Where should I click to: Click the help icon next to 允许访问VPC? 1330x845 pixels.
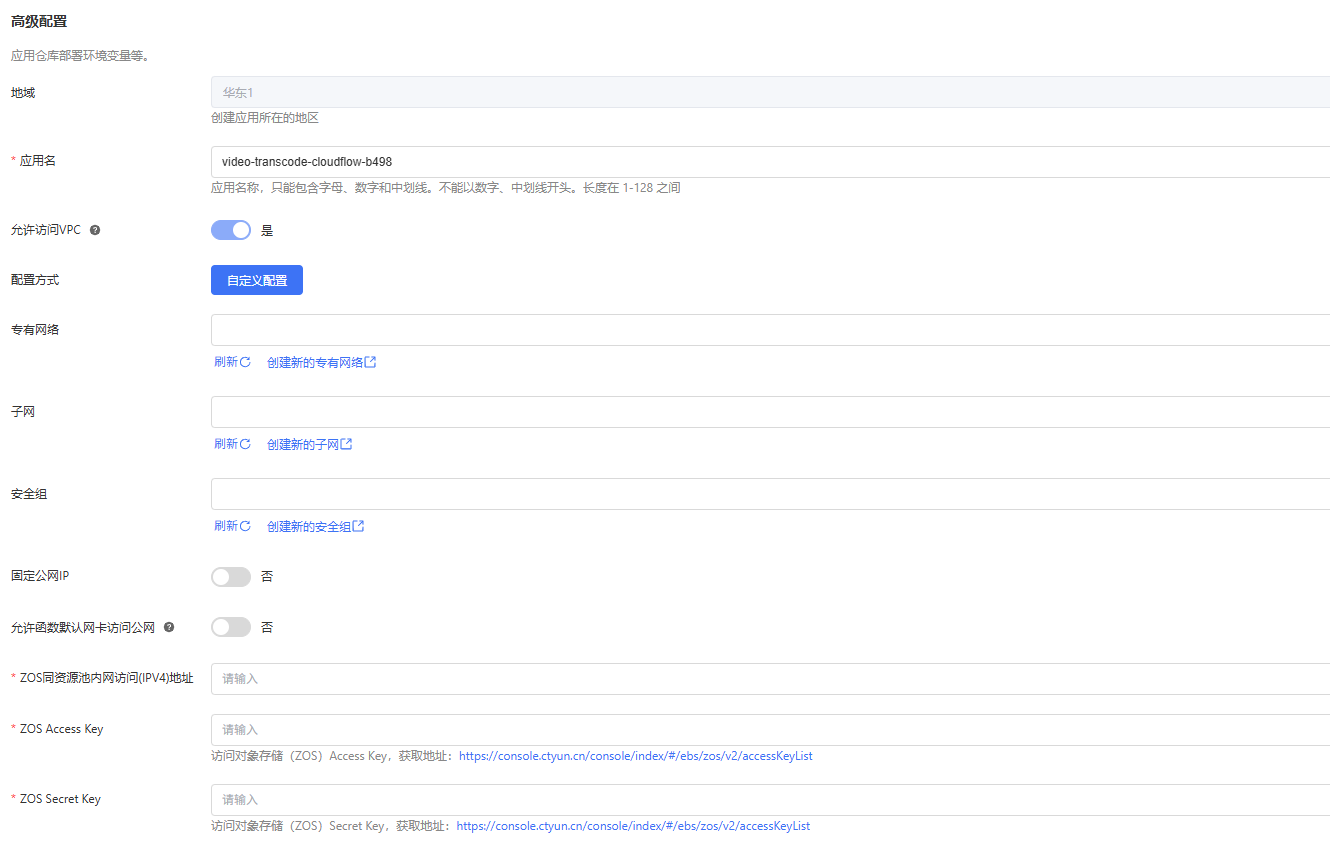[x=95, y=230]
